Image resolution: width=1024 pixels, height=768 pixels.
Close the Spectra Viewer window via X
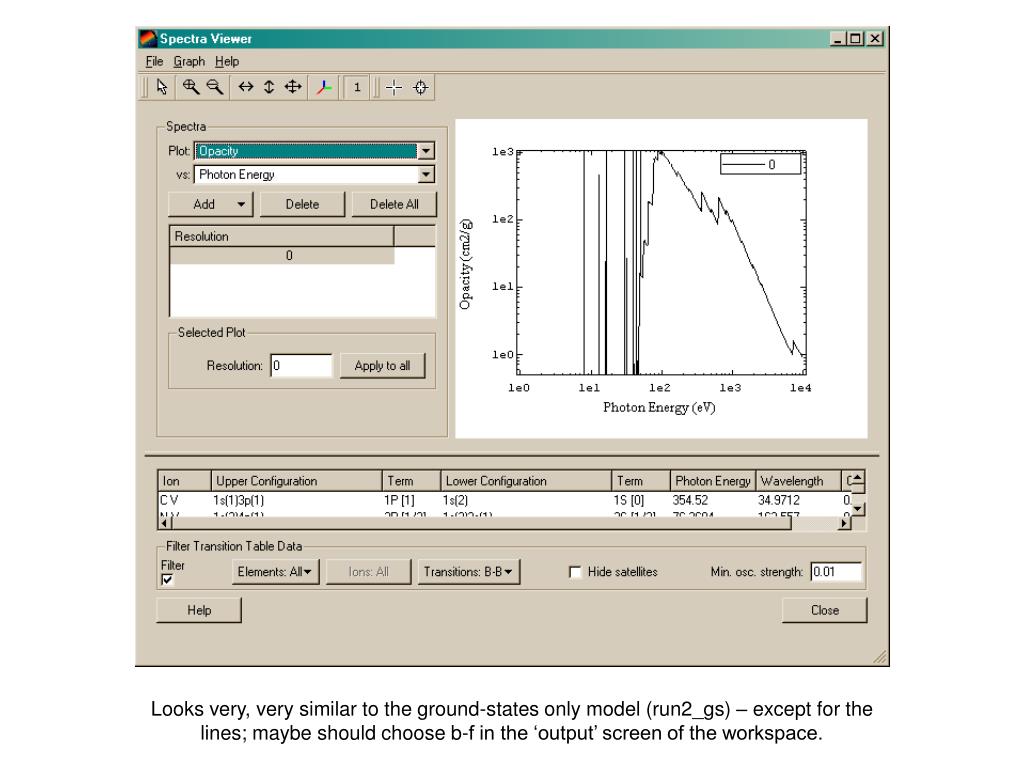875,39
